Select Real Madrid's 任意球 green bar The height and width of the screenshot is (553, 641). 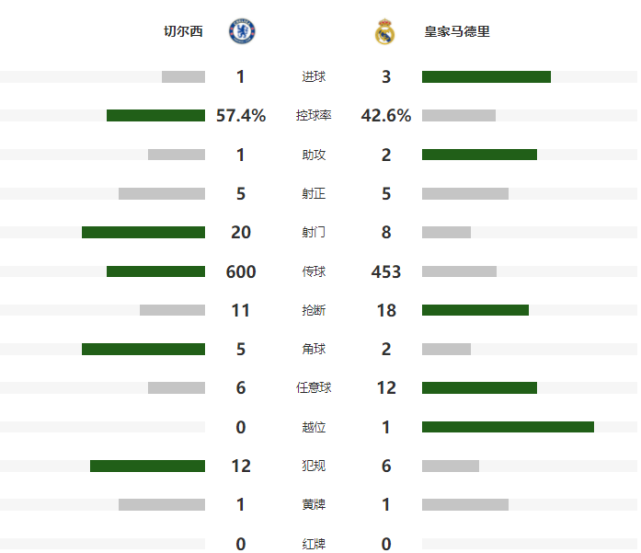480,388
